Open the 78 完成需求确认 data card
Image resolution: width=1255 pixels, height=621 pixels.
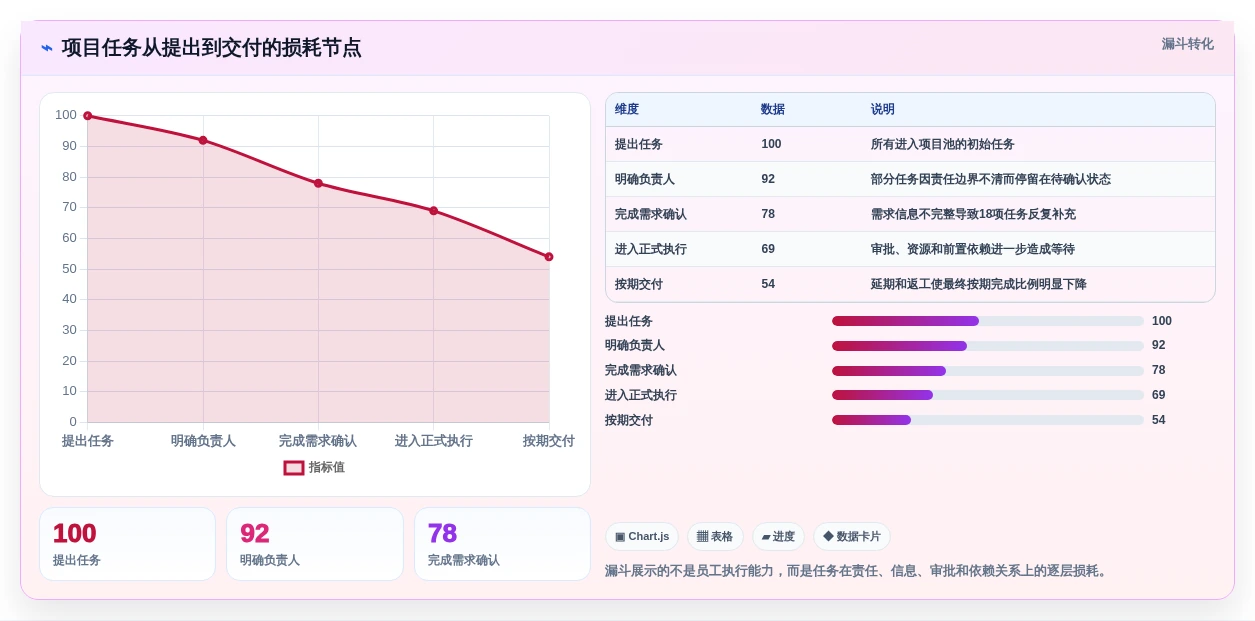[x=502, y=544]
